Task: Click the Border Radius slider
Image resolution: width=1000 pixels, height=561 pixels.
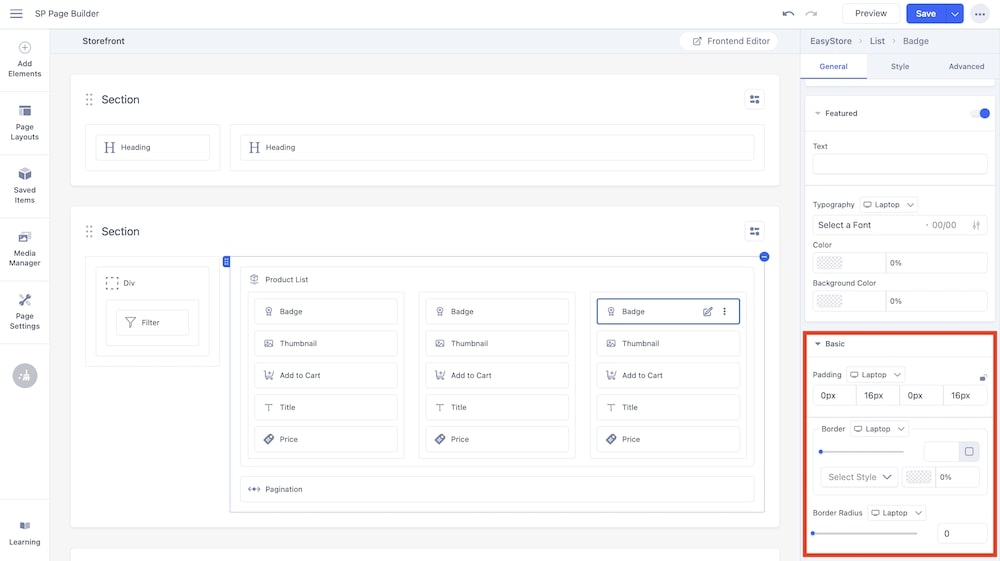Action: (864, 533)
